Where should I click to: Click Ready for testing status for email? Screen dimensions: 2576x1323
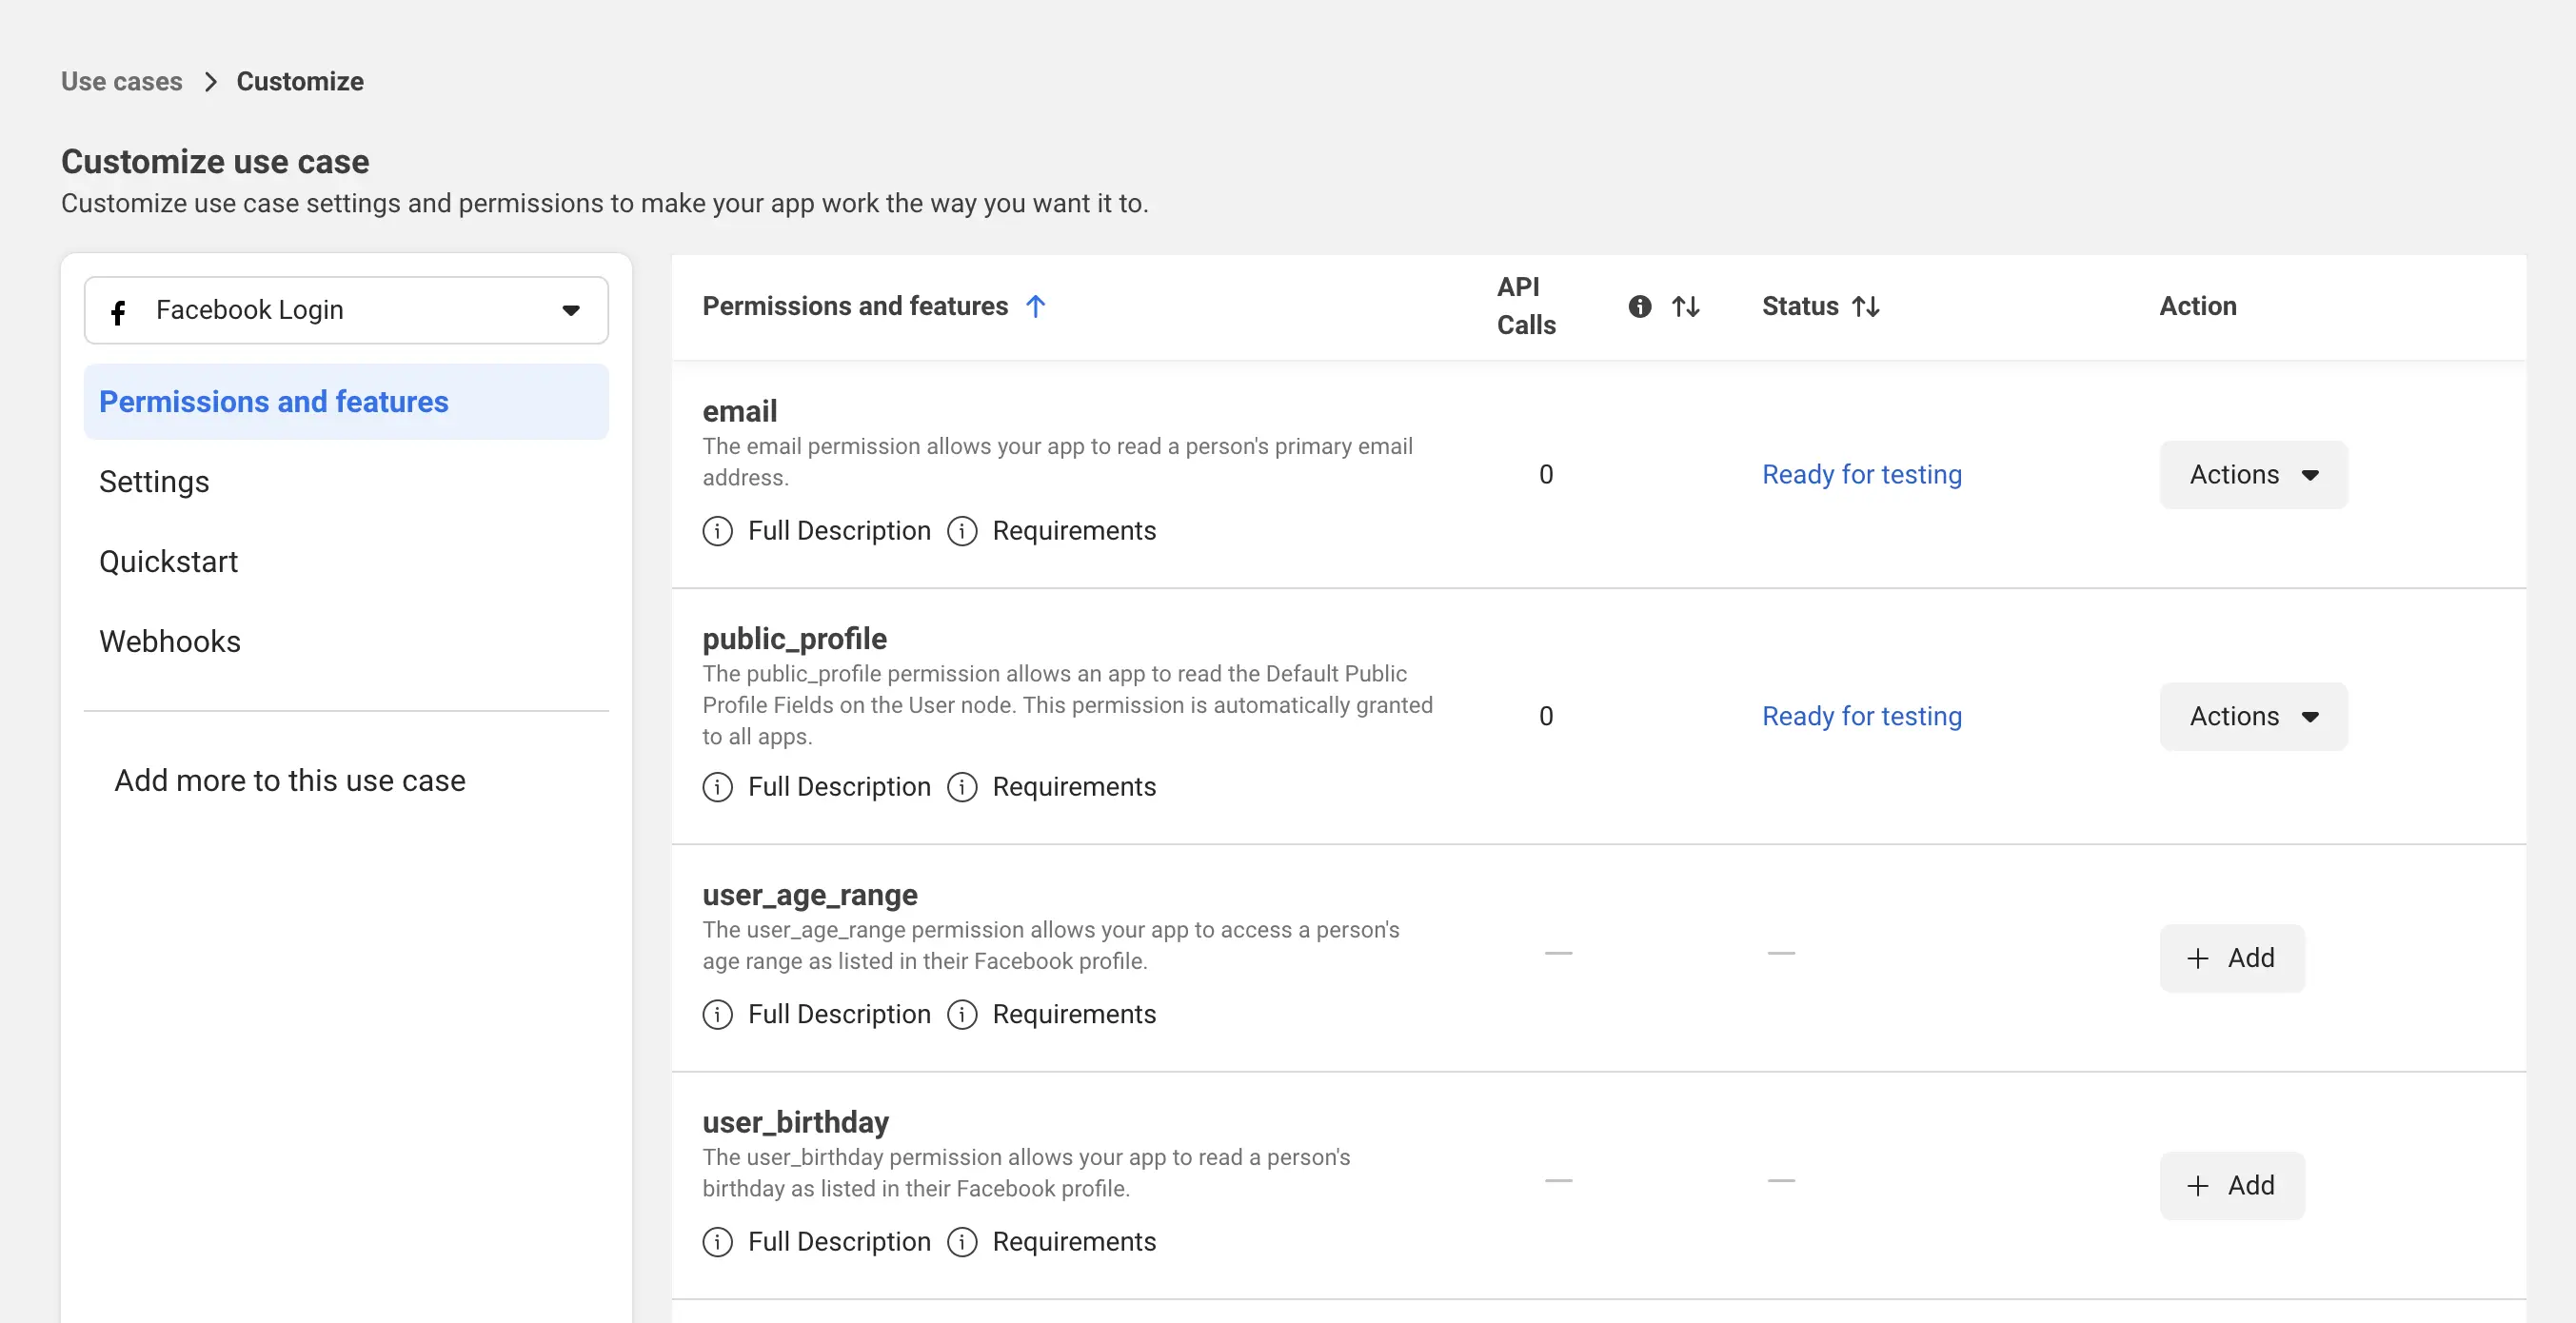[x=1862, y=475]
